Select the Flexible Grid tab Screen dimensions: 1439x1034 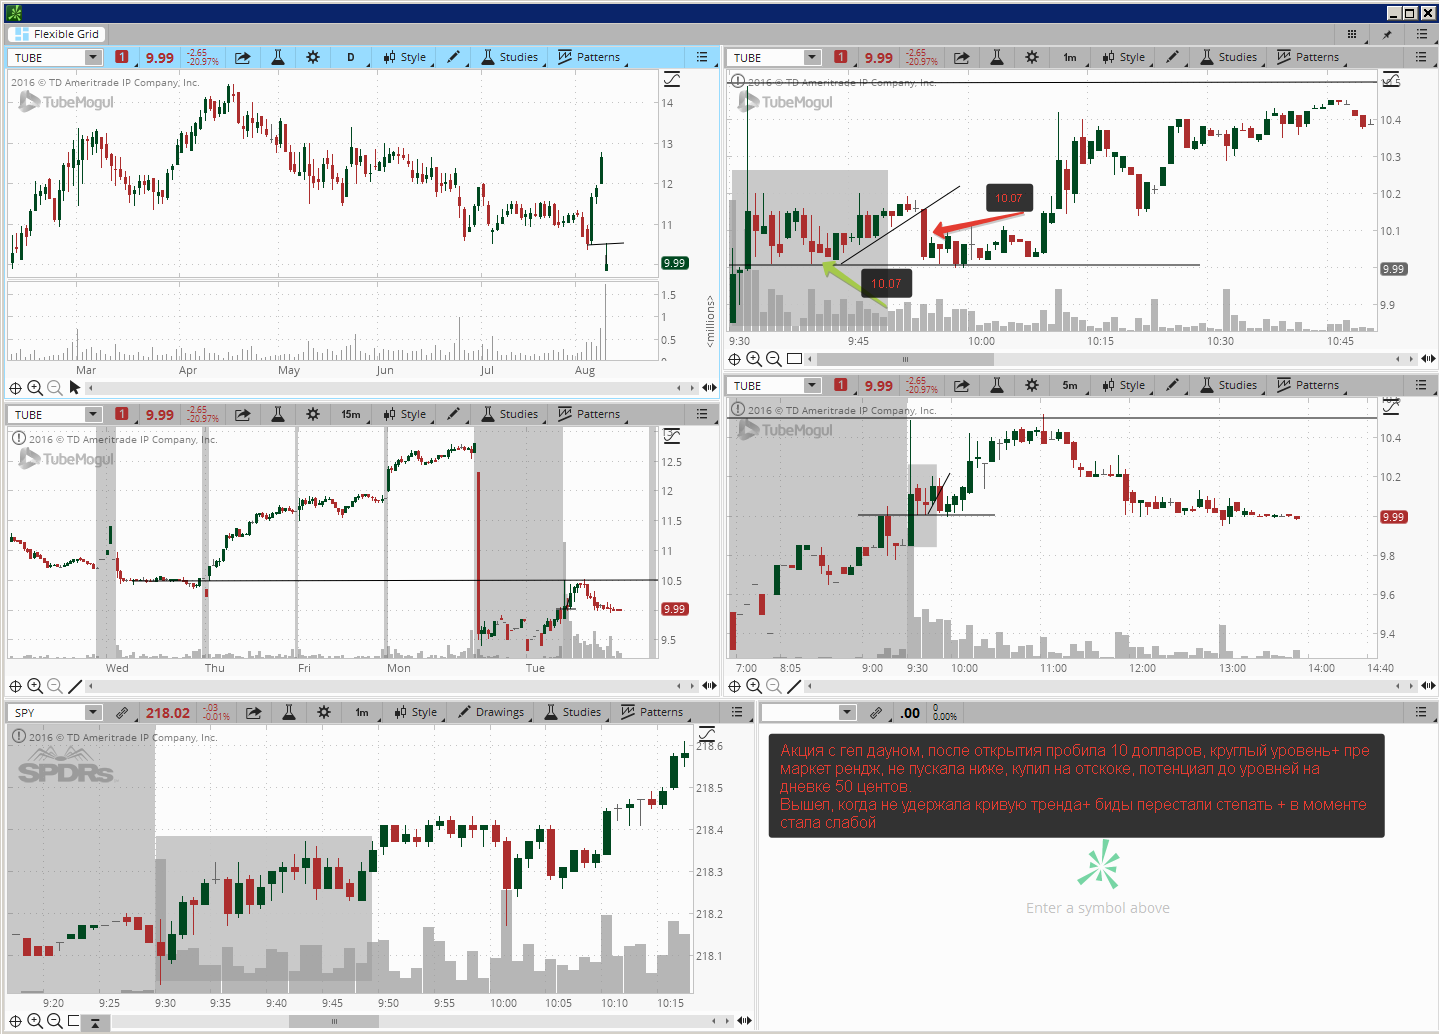coord(56,34)
